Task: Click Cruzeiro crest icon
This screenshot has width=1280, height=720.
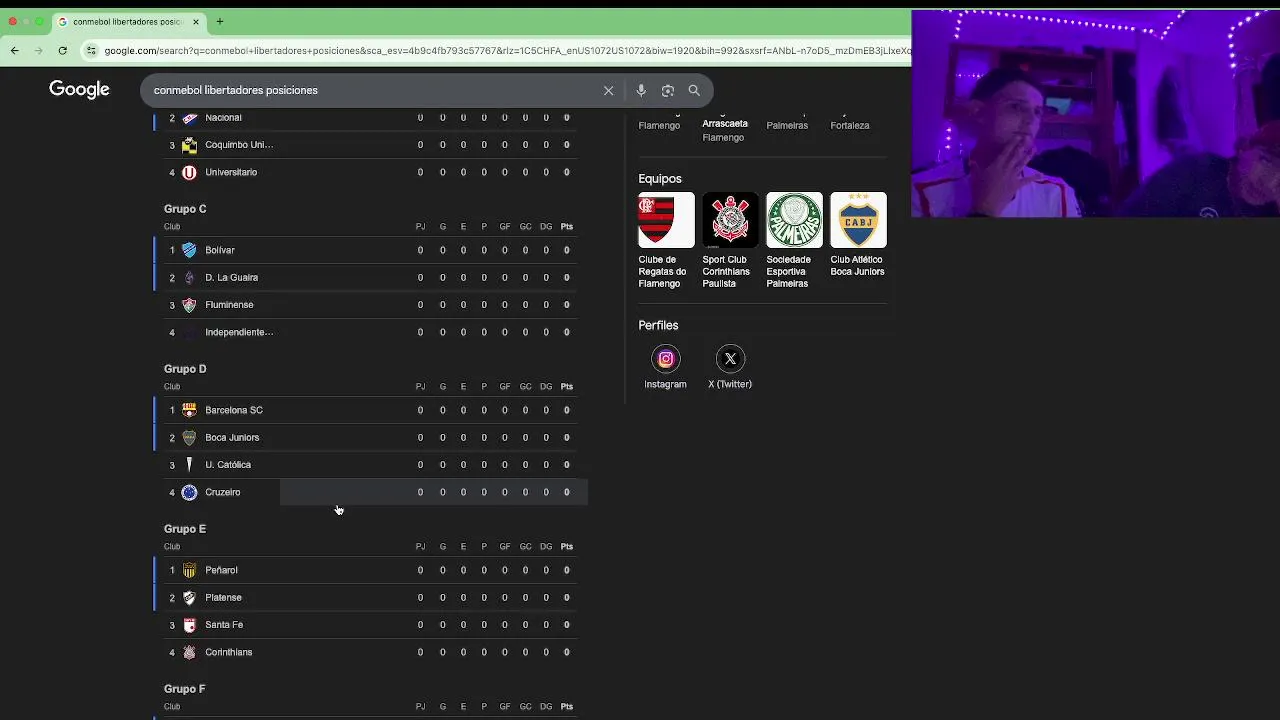Action: click(x=189, y=492)
